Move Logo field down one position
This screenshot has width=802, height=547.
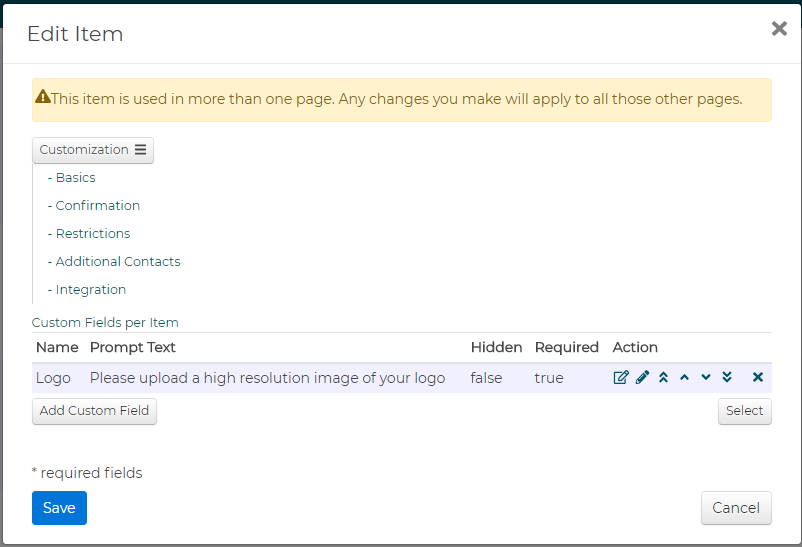point(706,378)
